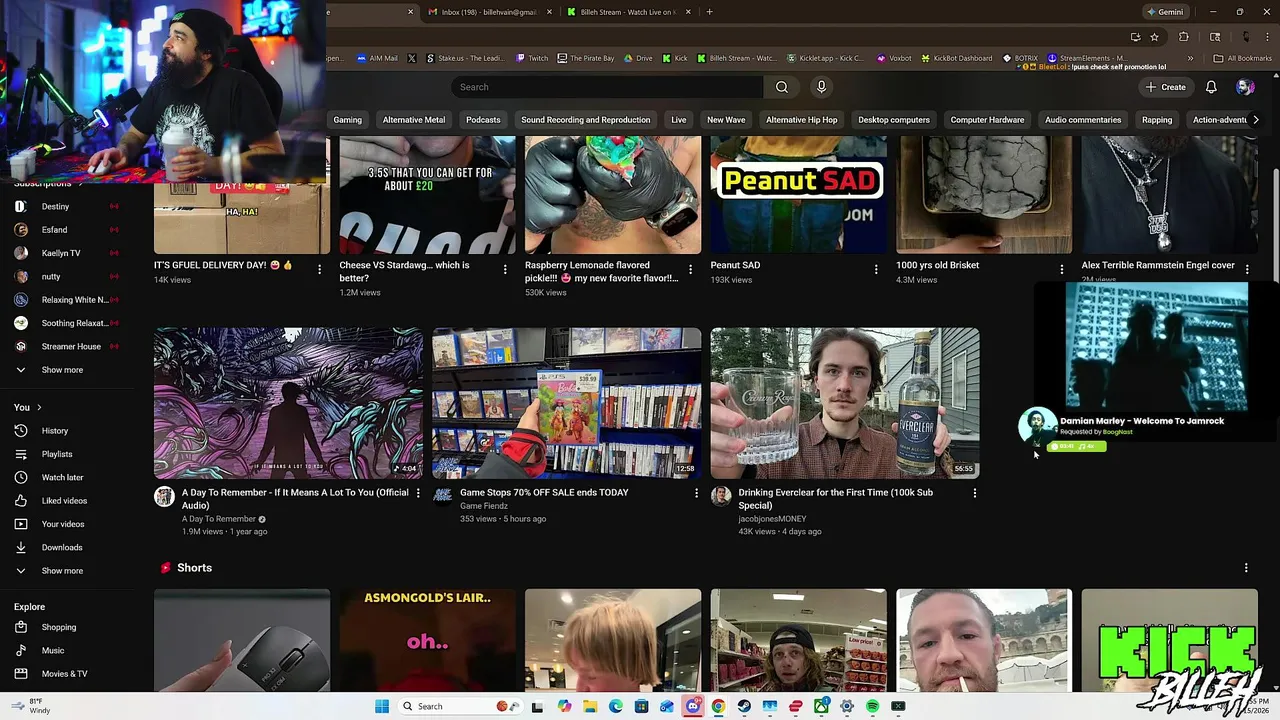Open options menu for Drinking Everclear video
Screen dimensions: 1280x720
coord(975,493)
